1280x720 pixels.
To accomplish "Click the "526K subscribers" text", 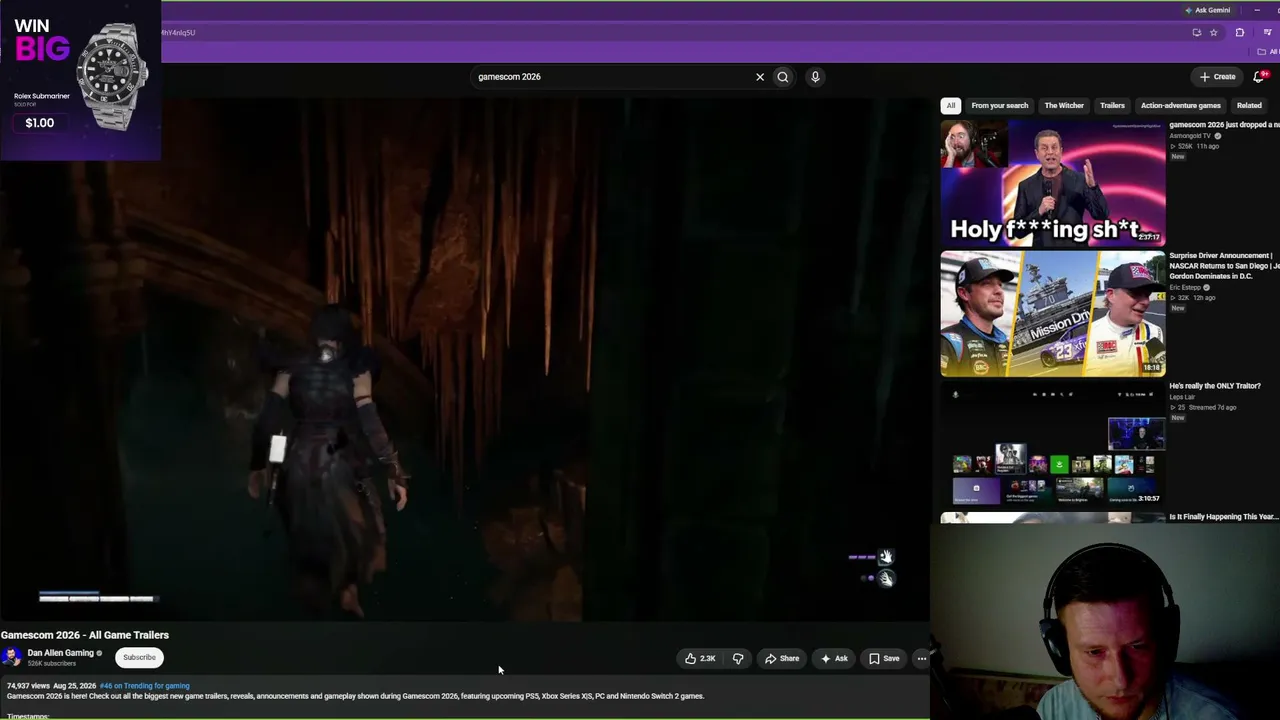I will (x=52, y=664).
